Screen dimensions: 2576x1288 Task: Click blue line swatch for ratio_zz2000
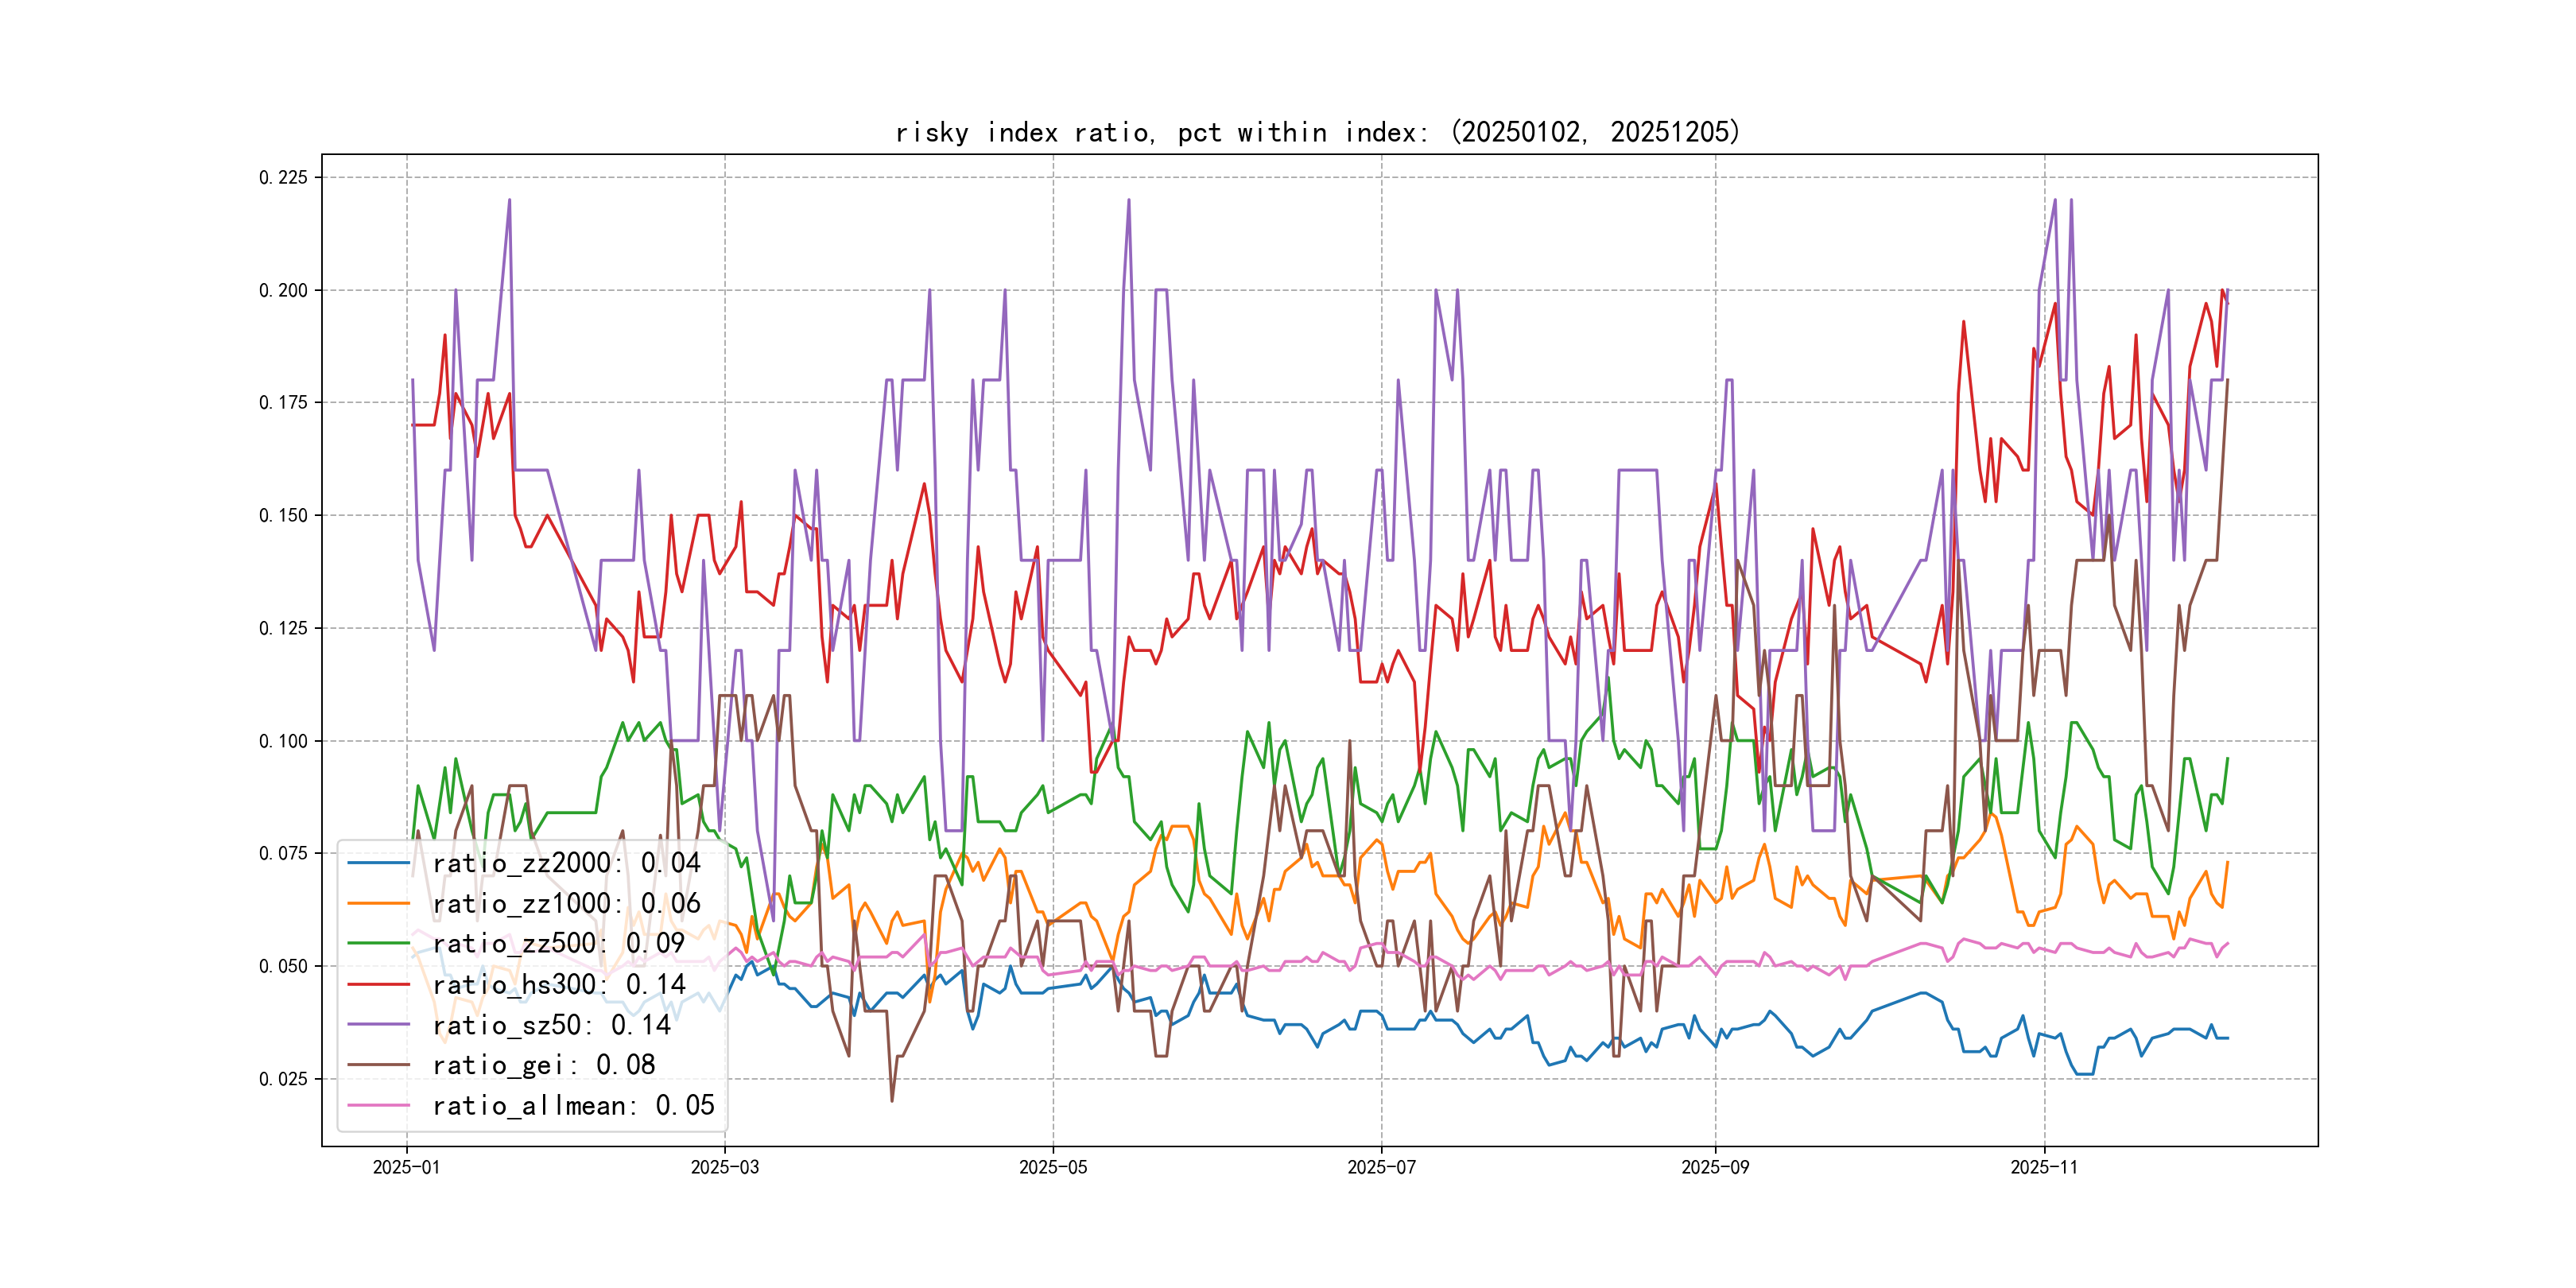click(378, 863)
